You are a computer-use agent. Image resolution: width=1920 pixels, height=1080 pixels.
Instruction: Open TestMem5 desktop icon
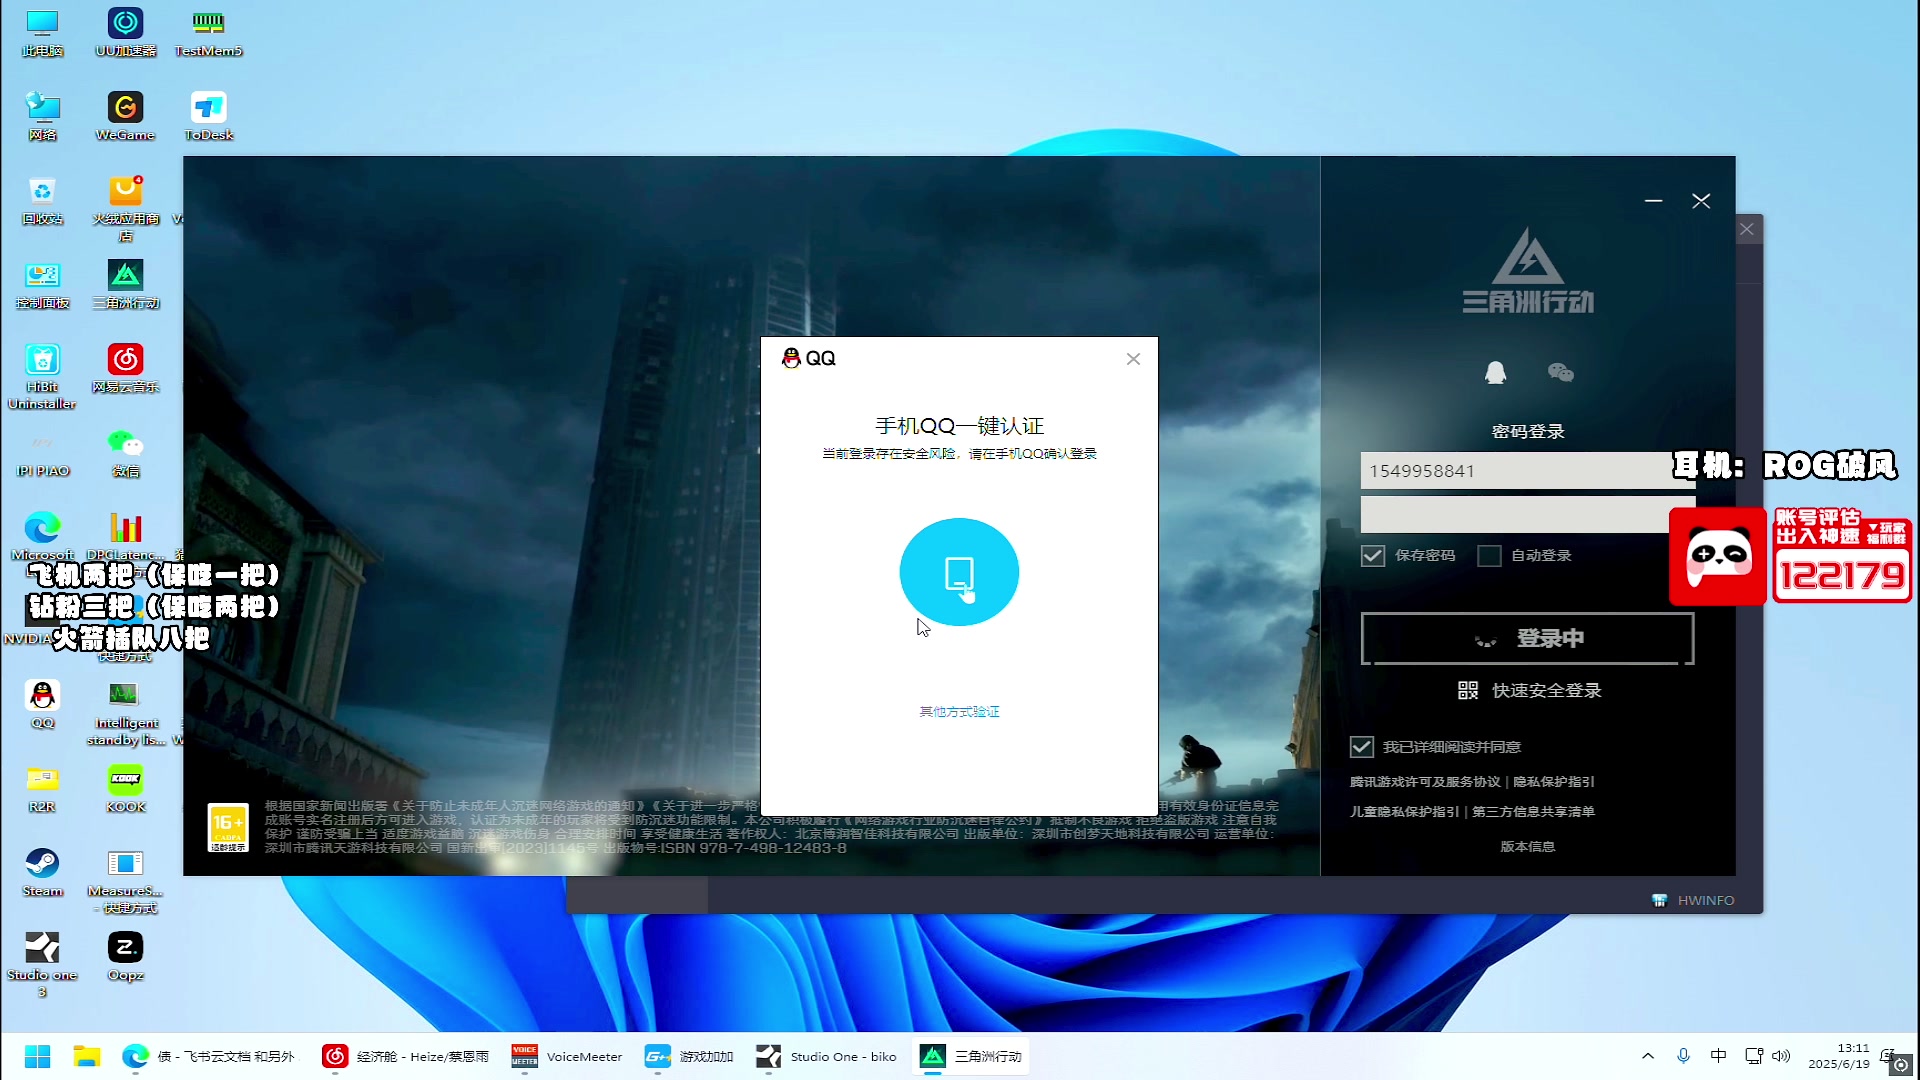[x=208, y=33]
